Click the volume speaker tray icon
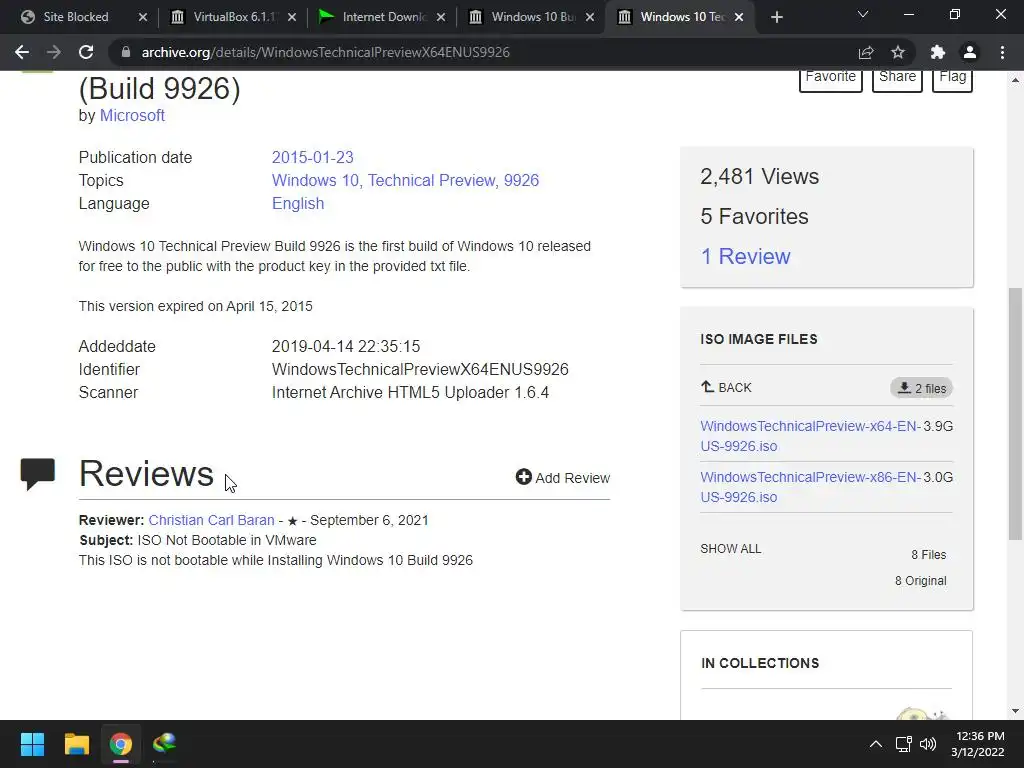 [928, 744]
